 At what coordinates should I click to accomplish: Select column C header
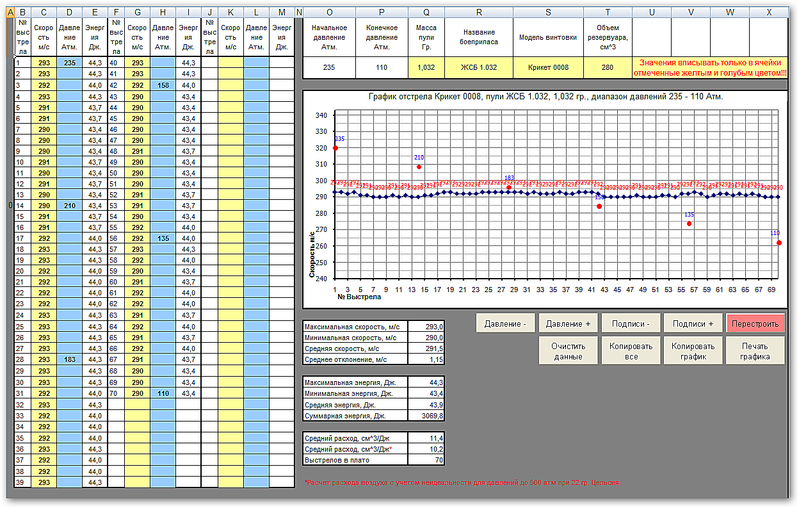[44, 12]
